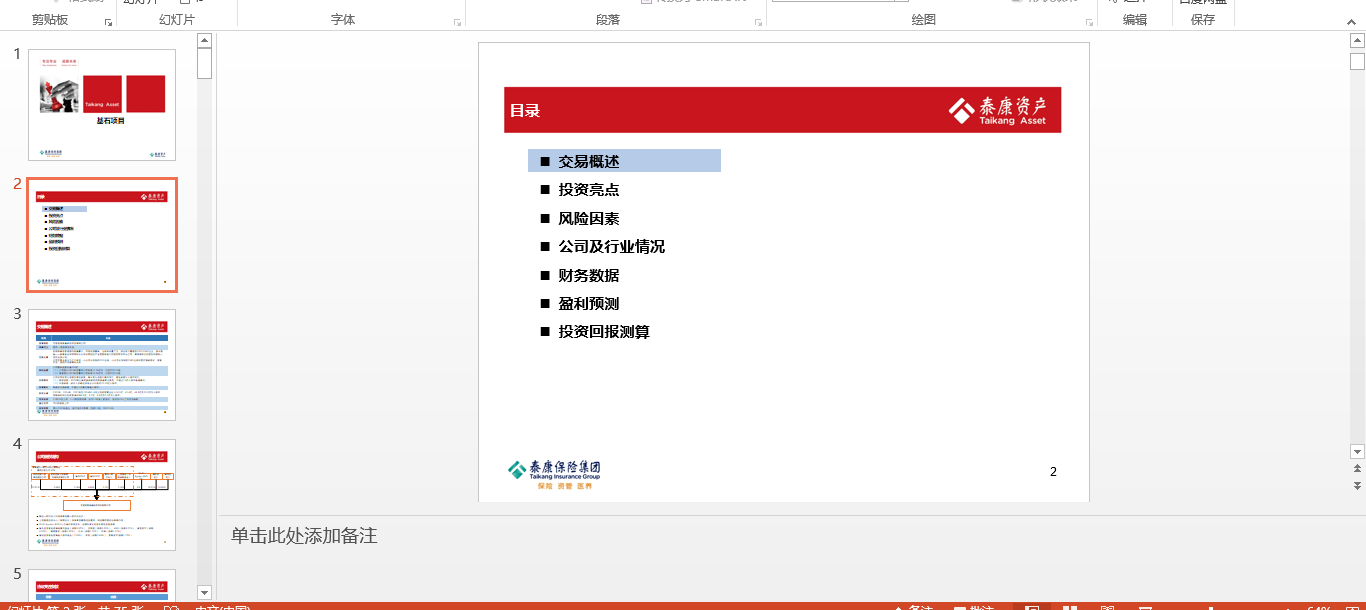Viewport: 1366px width, 610px height.
Task: Click the notes field 单击此处添加备注
Action: point(304,536)
